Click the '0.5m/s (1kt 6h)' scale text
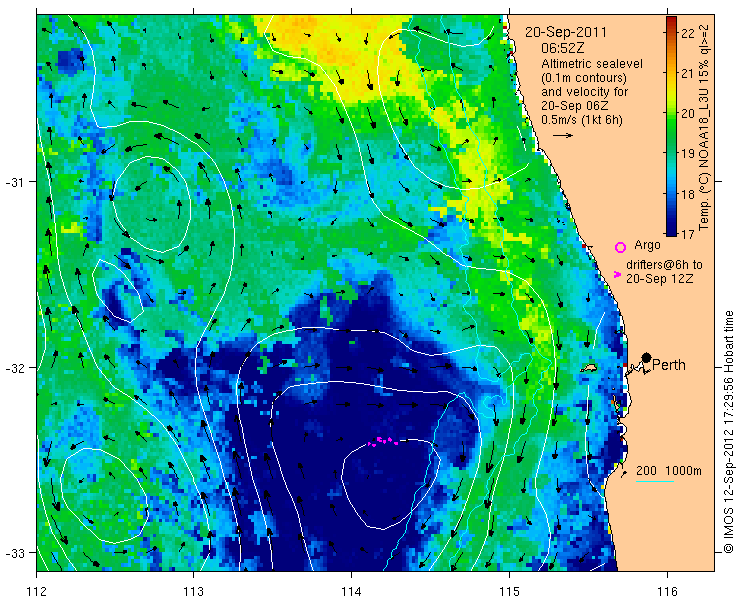Image resolution: width=740 pixels, height=600 pixels. pyautogui.click(x=582, y=120)
